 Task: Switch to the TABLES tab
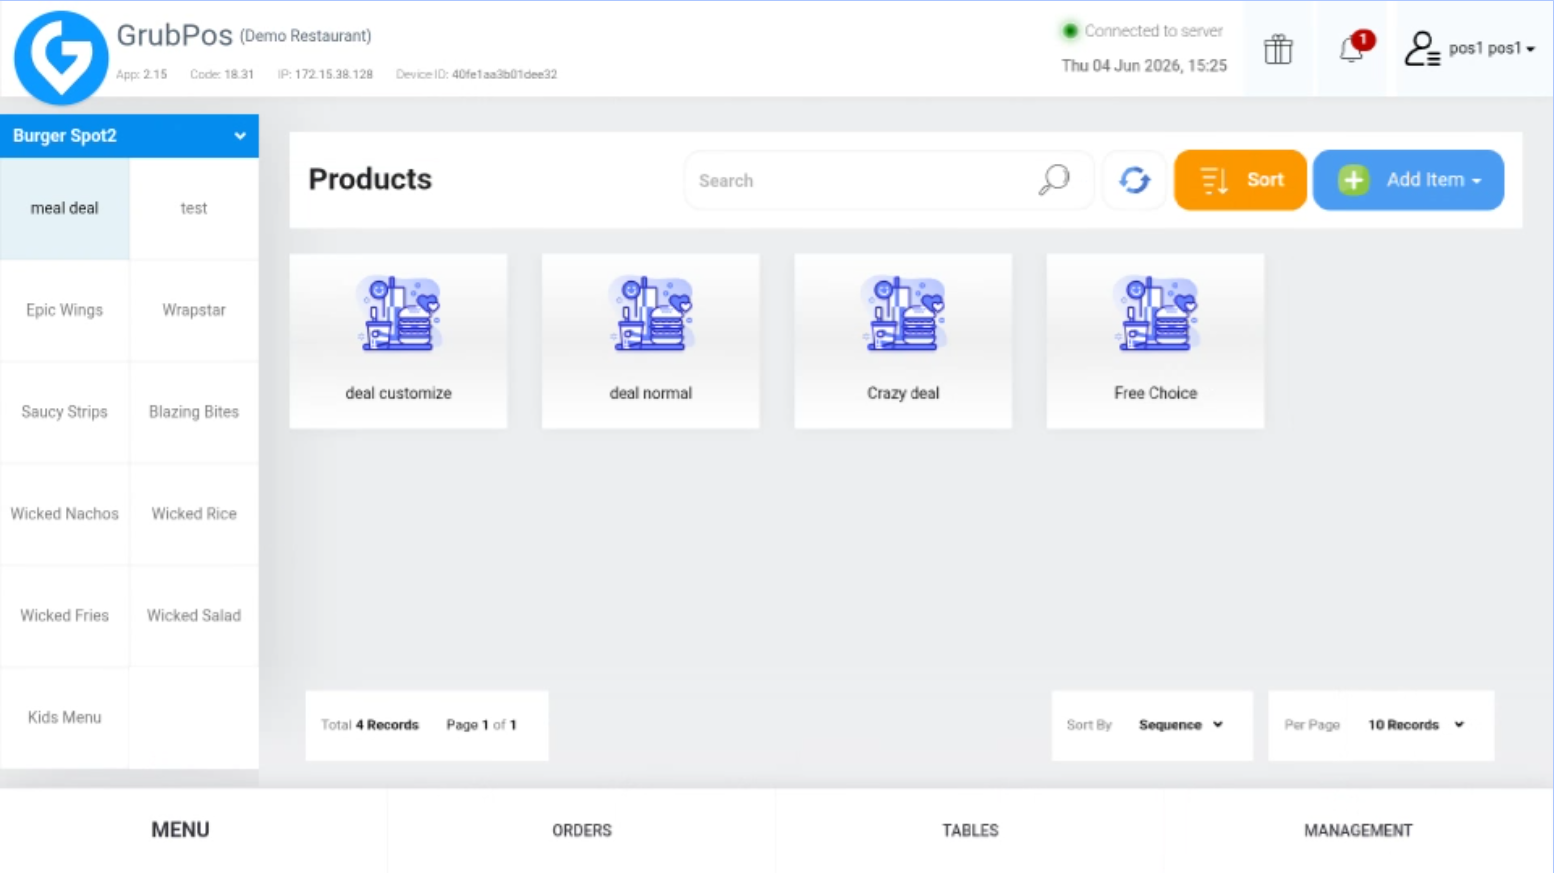970,830
